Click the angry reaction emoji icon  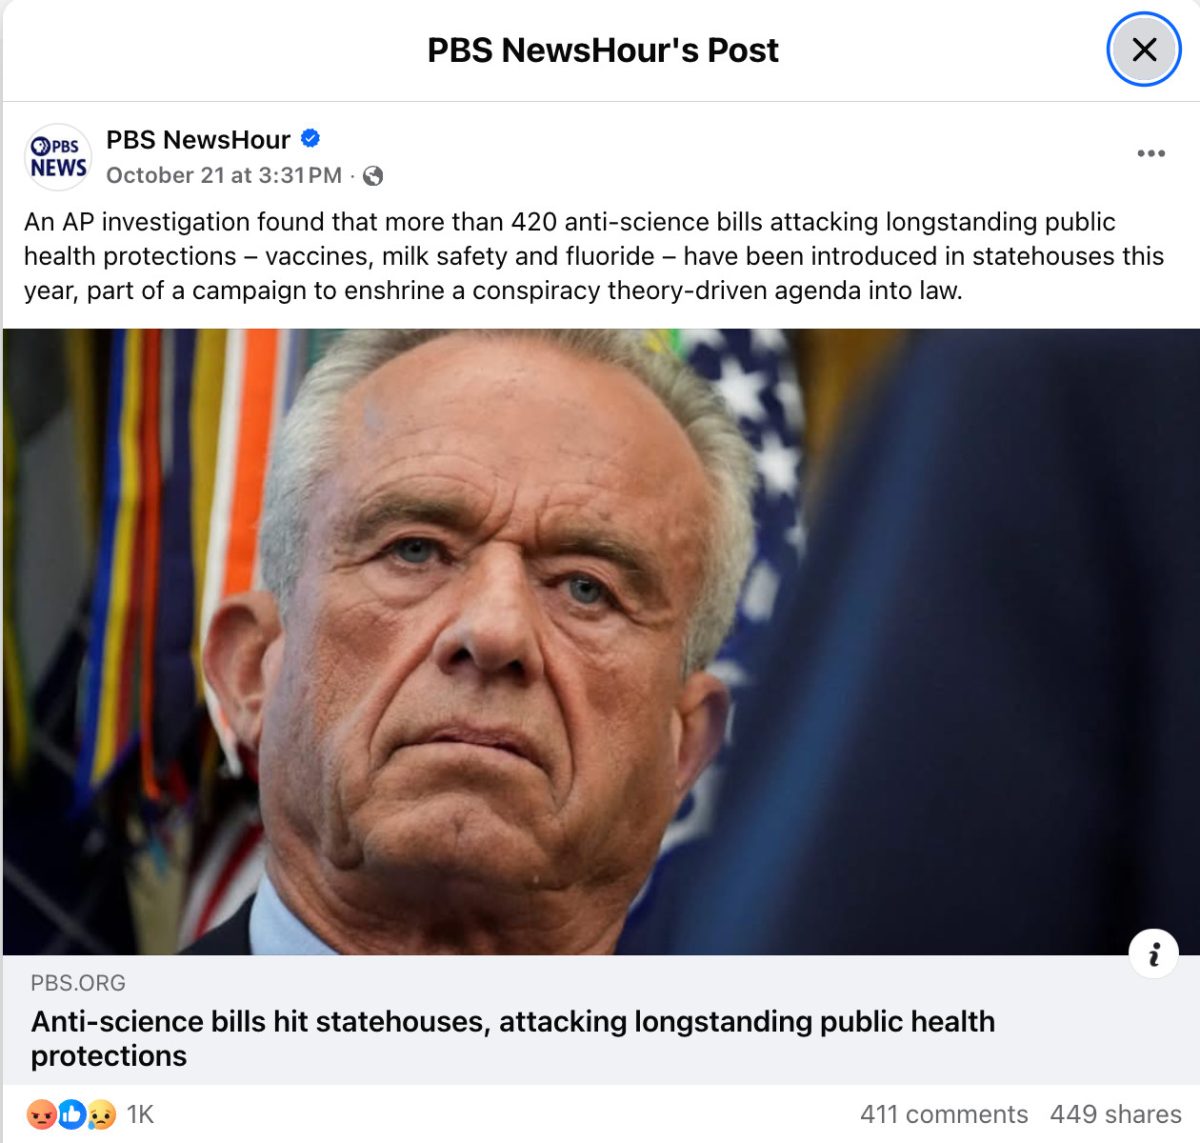[x=42, y=1114]
